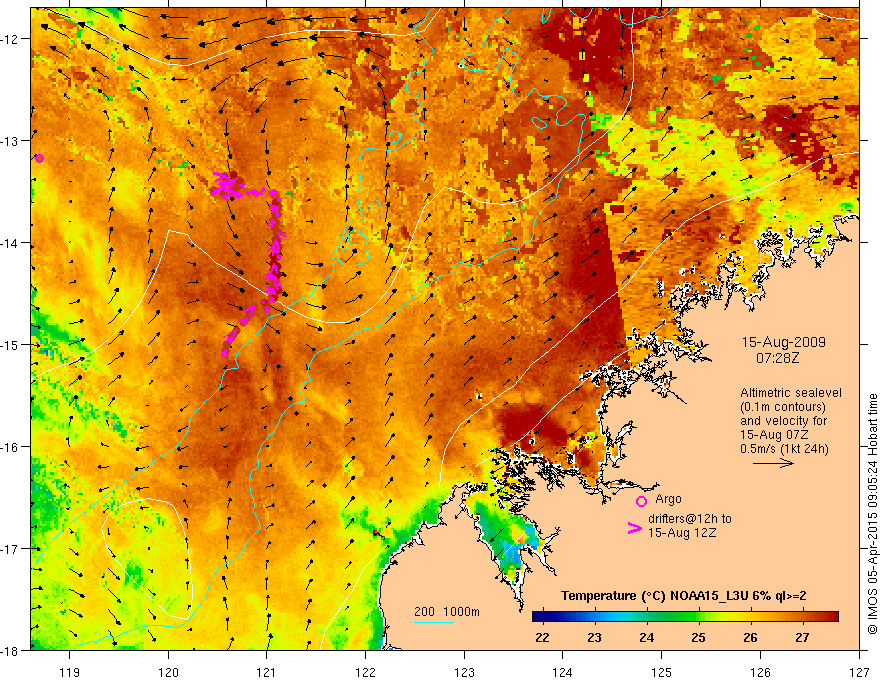Click longitude axis label 122
Viewport: 880px width, 680px height.
tap(365, 672)
